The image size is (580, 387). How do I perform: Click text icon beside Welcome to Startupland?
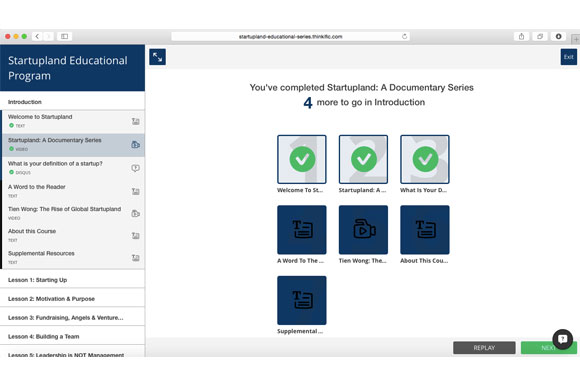[136, 121]
